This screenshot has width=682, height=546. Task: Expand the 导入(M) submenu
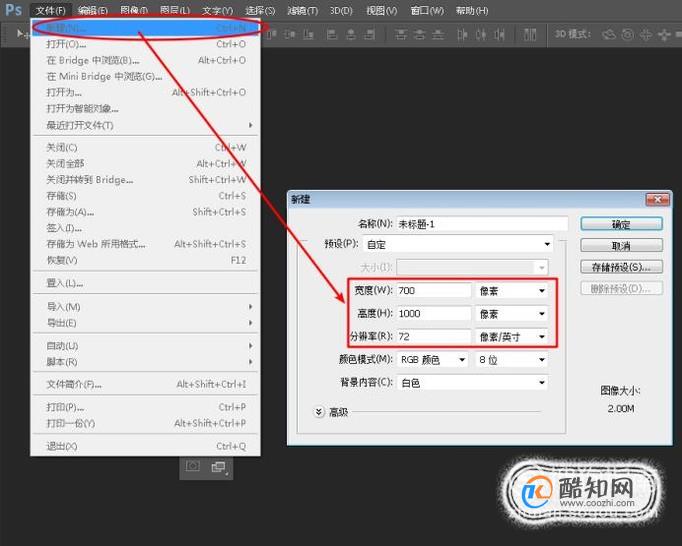coord(146,307)
